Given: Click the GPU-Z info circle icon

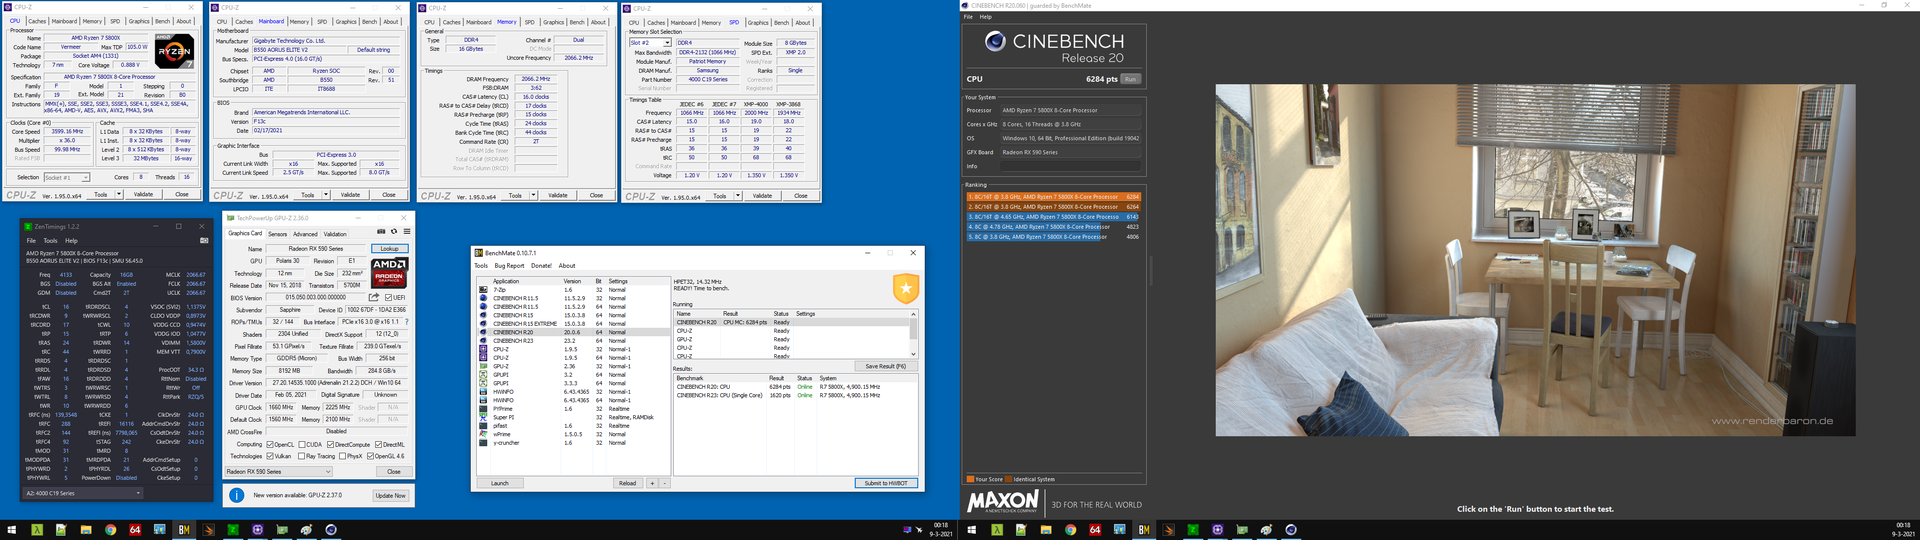Looking at the screenshot, I should tap(237, 495).
